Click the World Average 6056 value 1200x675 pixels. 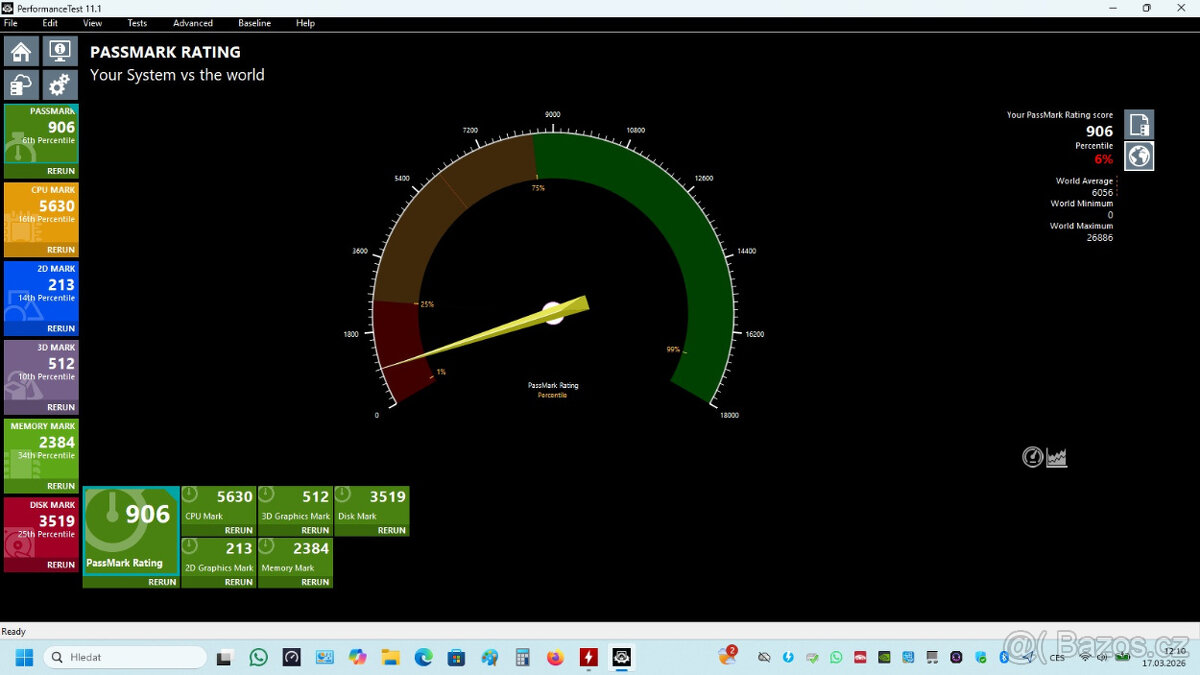(1102, 192)
